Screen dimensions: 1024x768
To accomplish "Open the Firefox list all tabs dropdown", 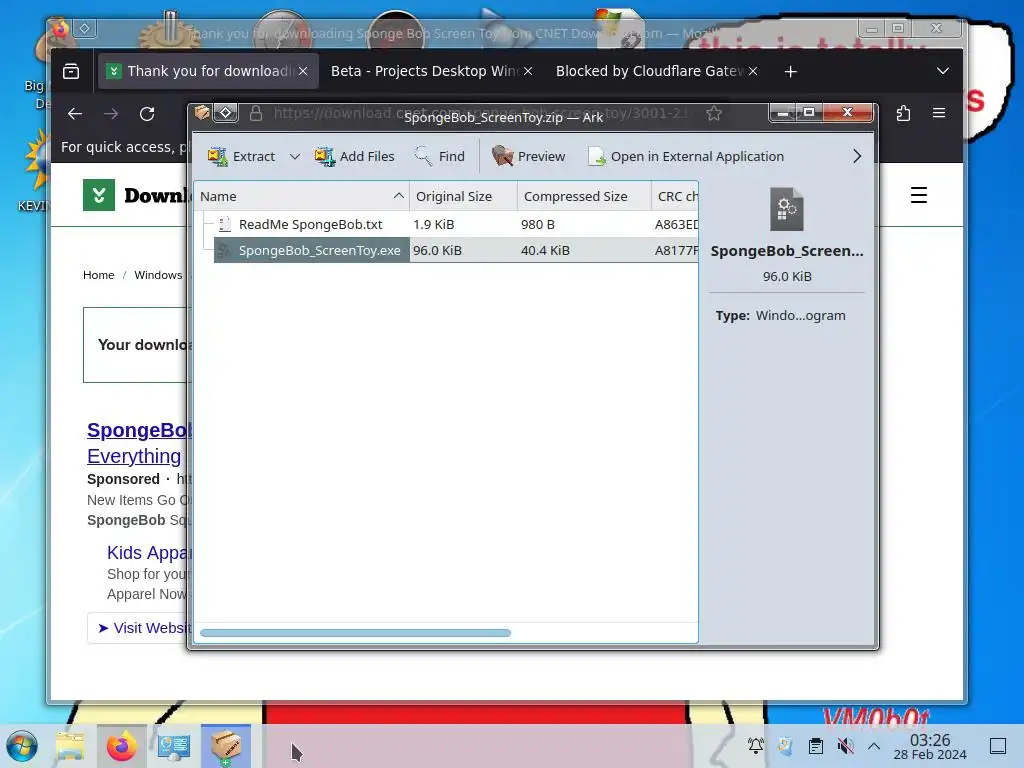I will click(942, 71).
